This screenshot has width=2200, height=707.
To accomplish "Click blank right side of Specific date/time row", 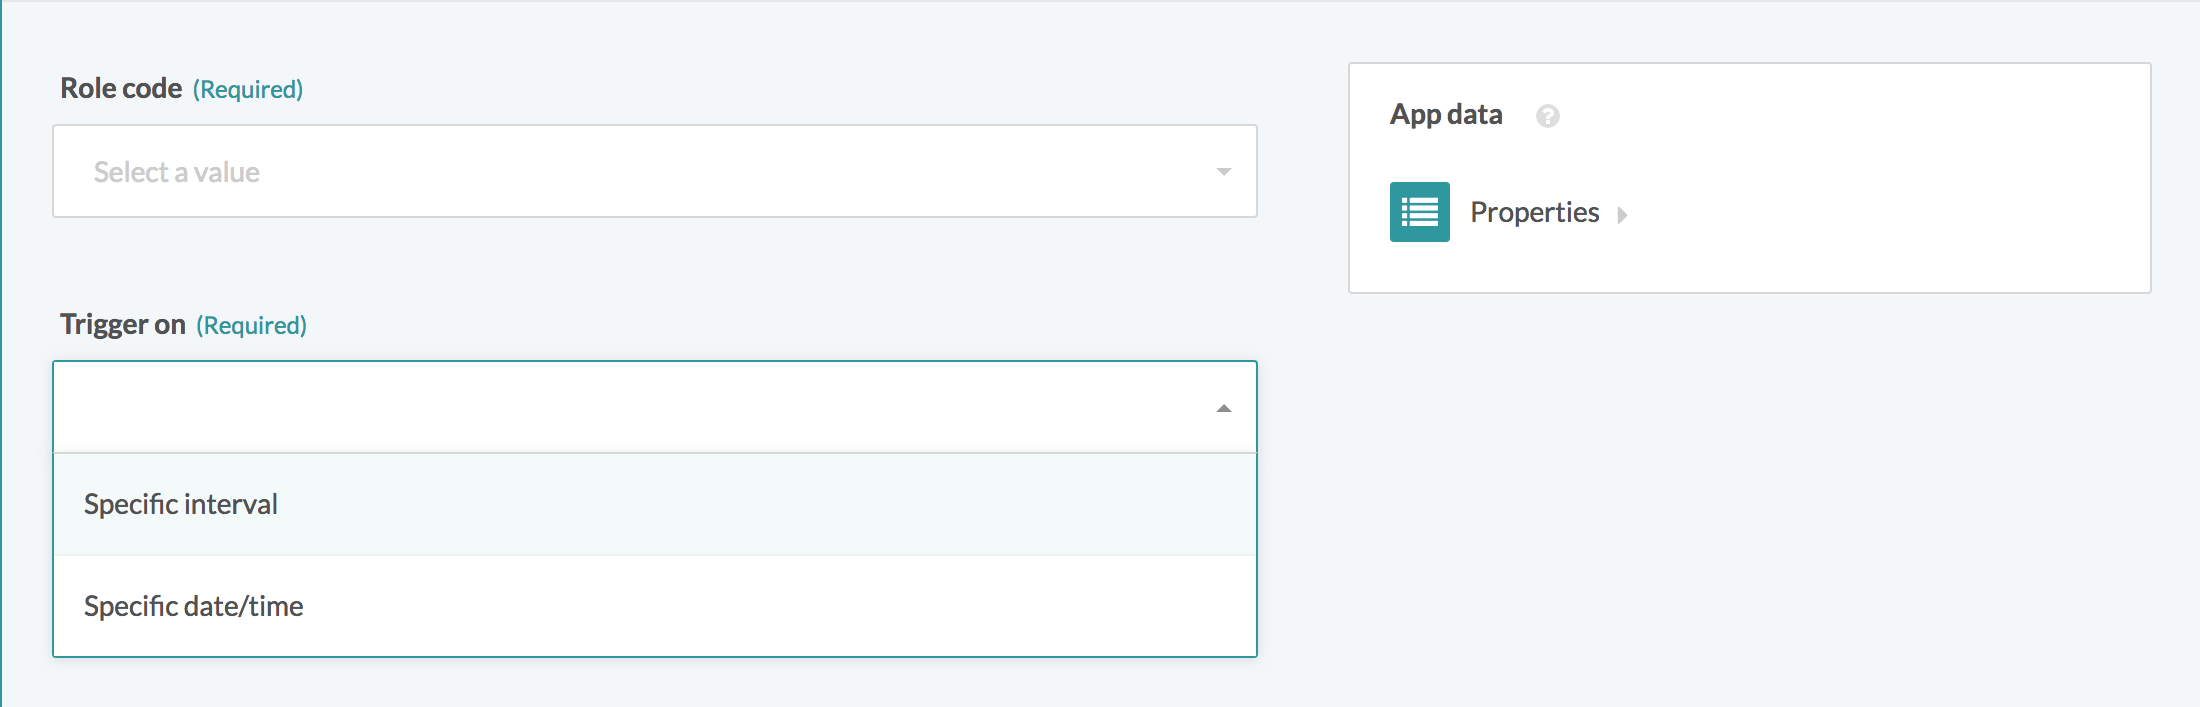I will tap(900, 606).
